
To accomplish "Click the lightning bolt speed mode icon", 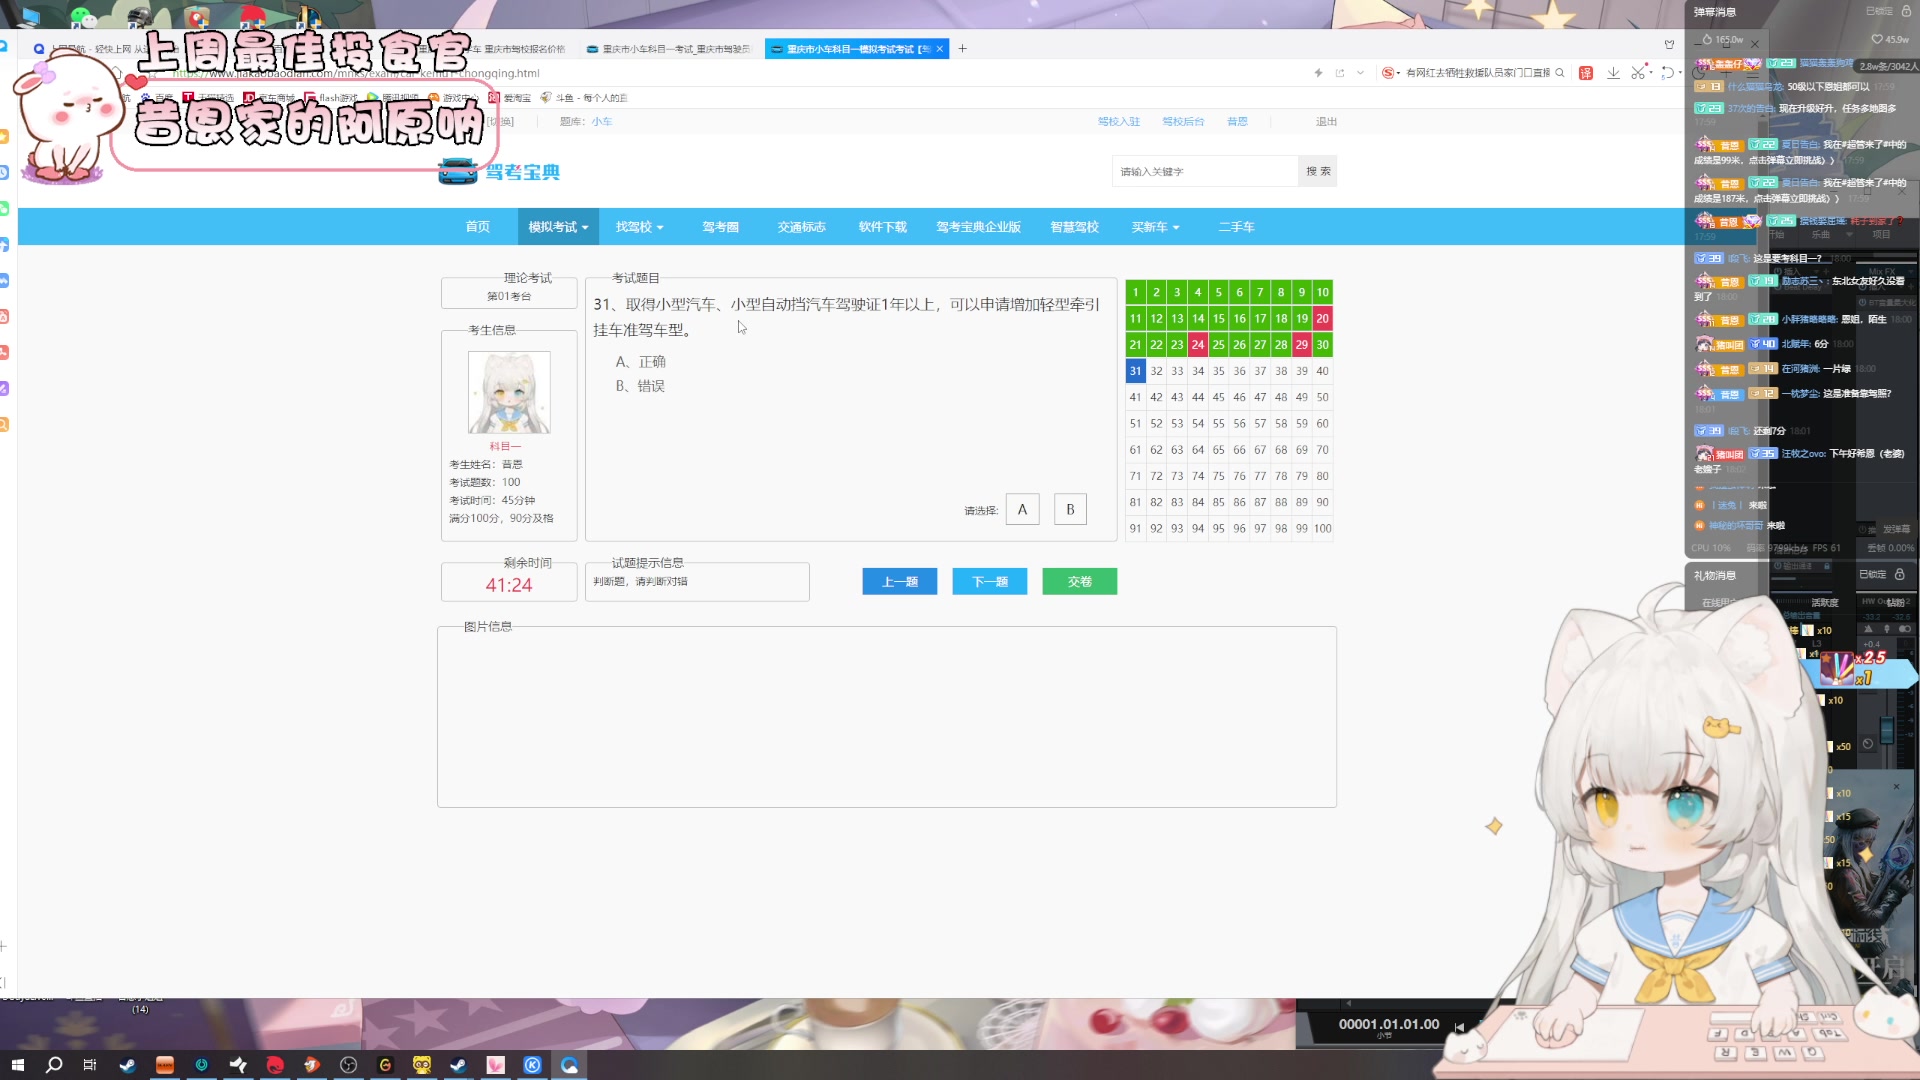I will point(1318,73).
